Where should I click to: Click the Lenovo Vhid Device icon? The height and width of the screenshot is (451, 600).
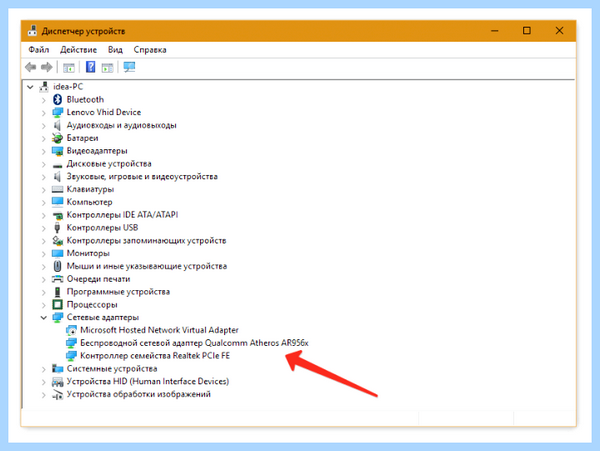[57, 112]
